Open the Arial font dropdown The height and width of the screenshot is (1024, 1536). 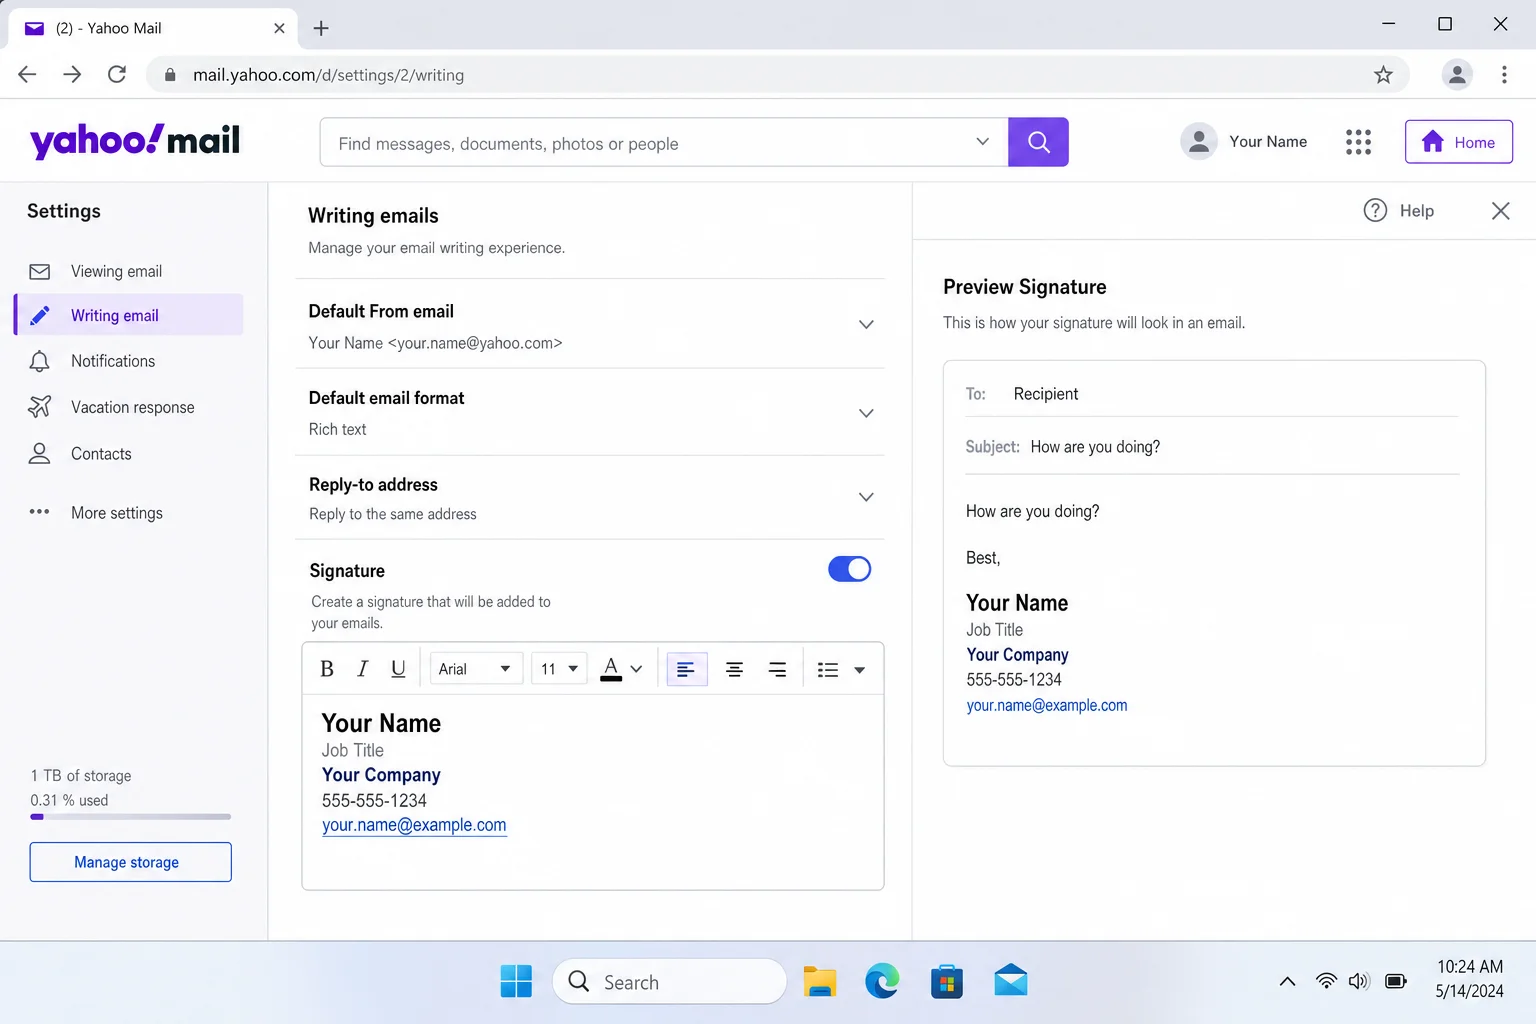[476, 669]
